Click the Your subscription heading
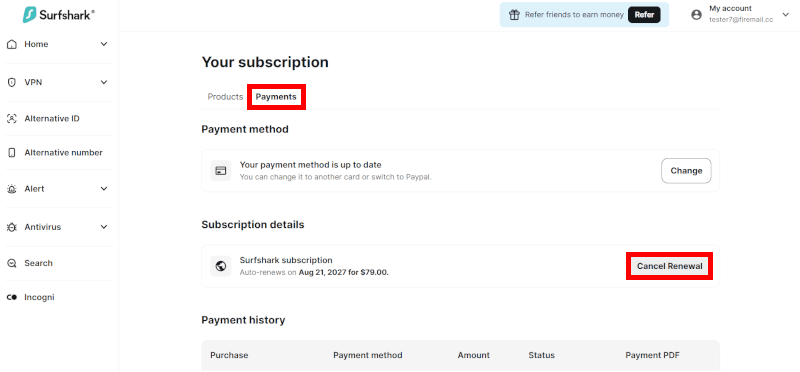The width and height of the screenshot is (800, 372). 265,62
